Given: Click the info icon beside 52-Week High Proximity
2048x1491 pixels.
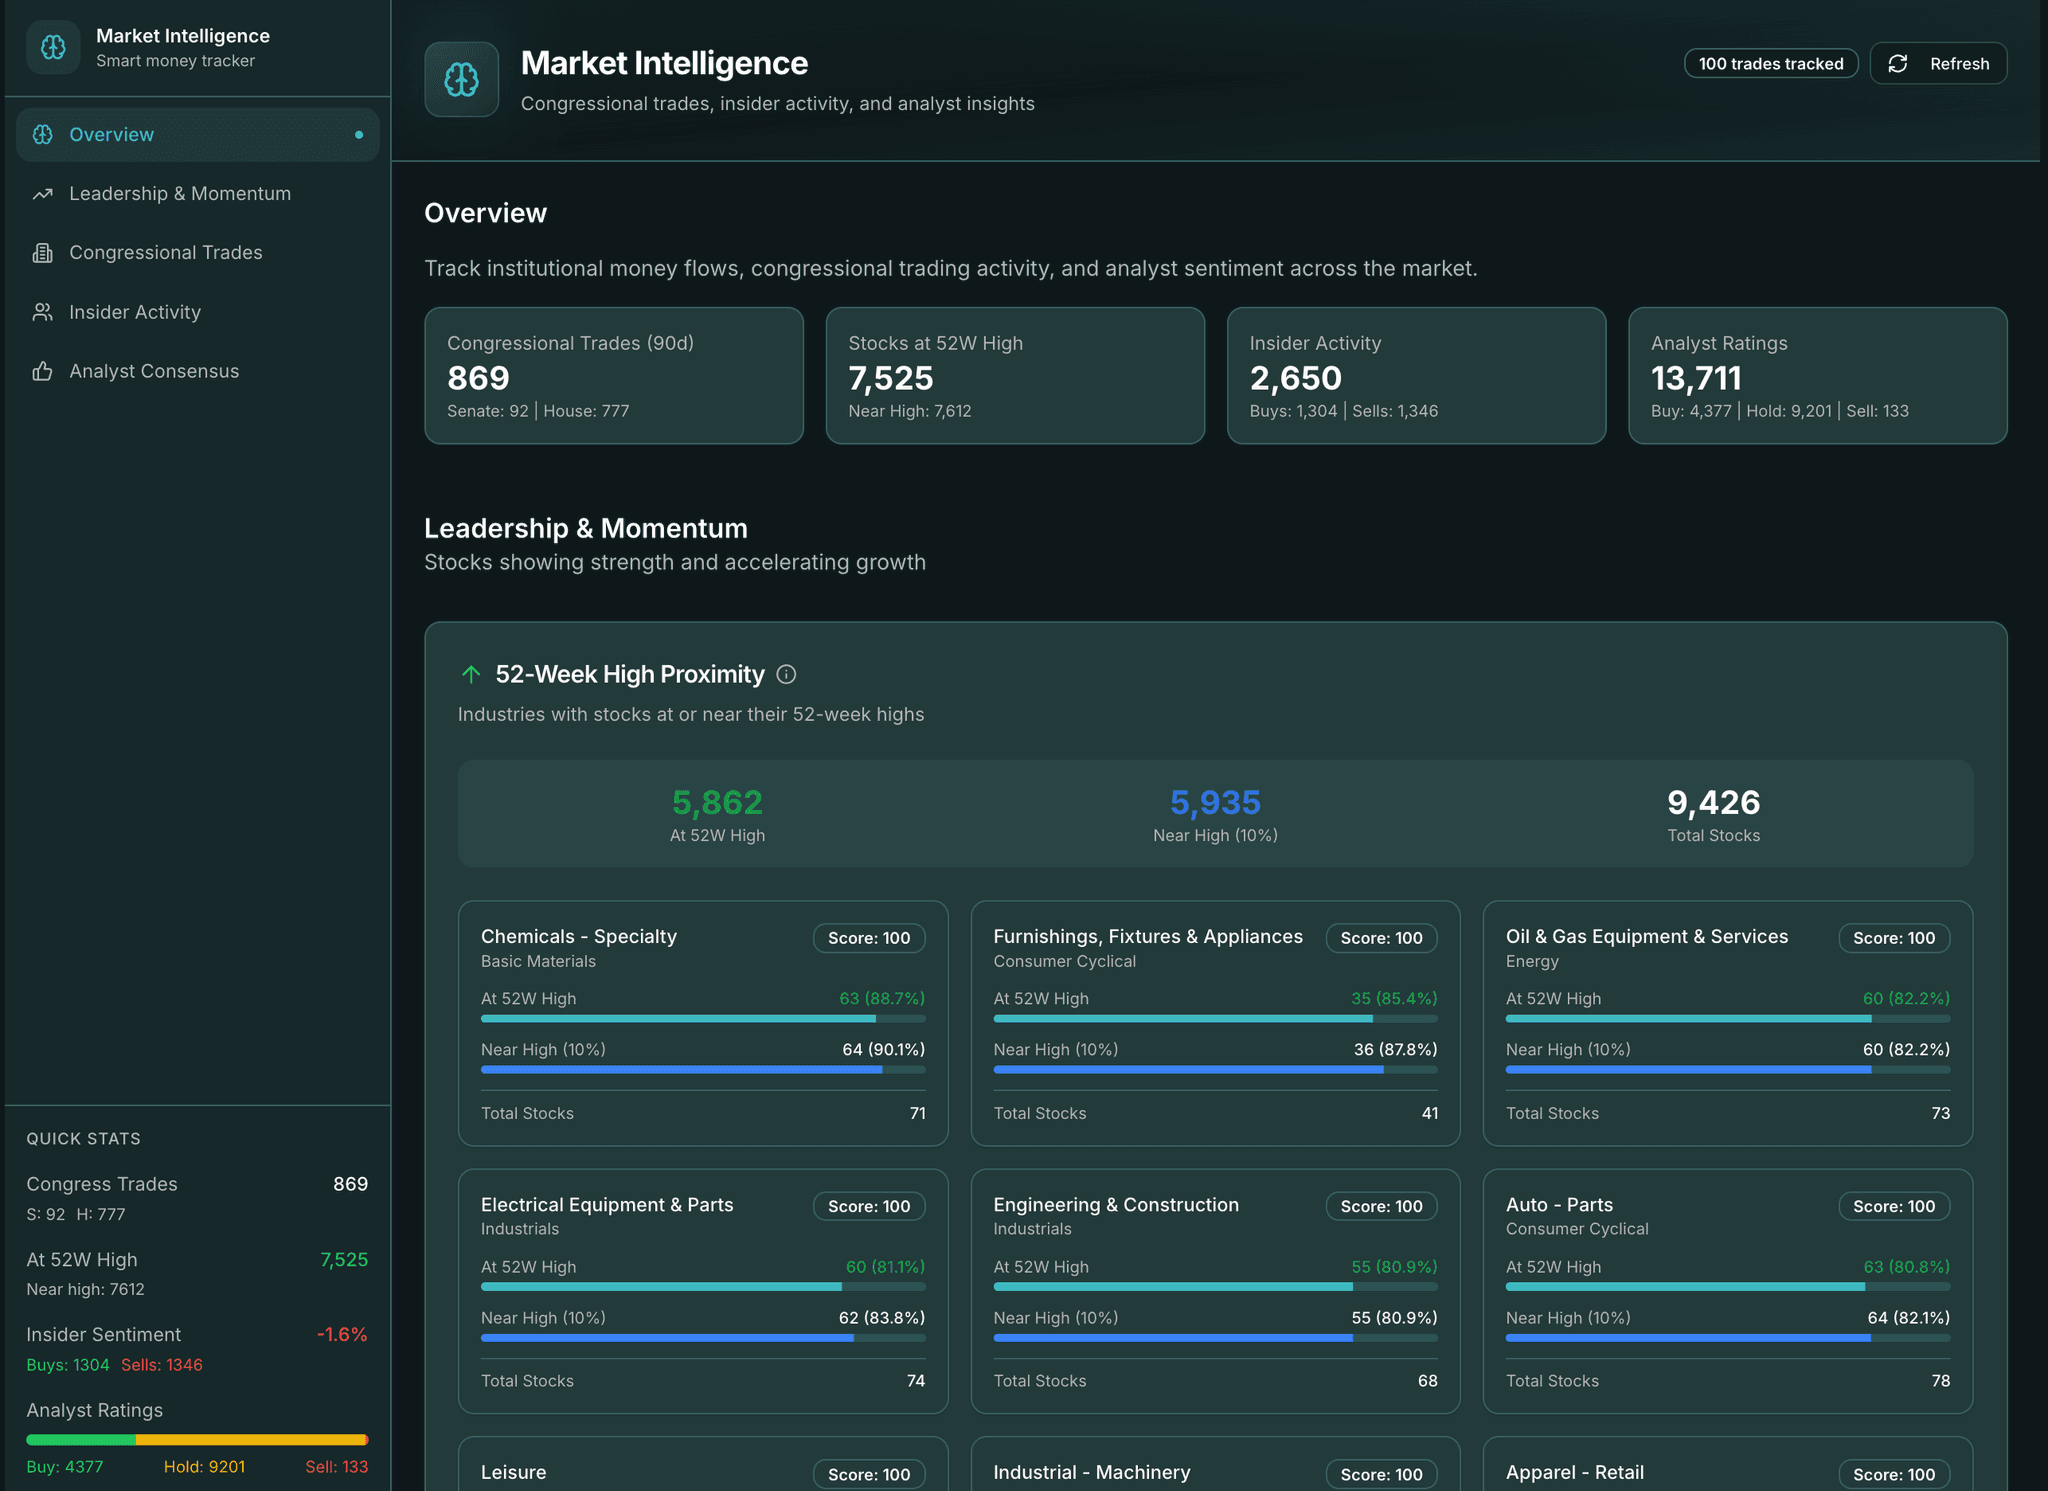Looking at the screenshot, I should (x=786, y=675).
